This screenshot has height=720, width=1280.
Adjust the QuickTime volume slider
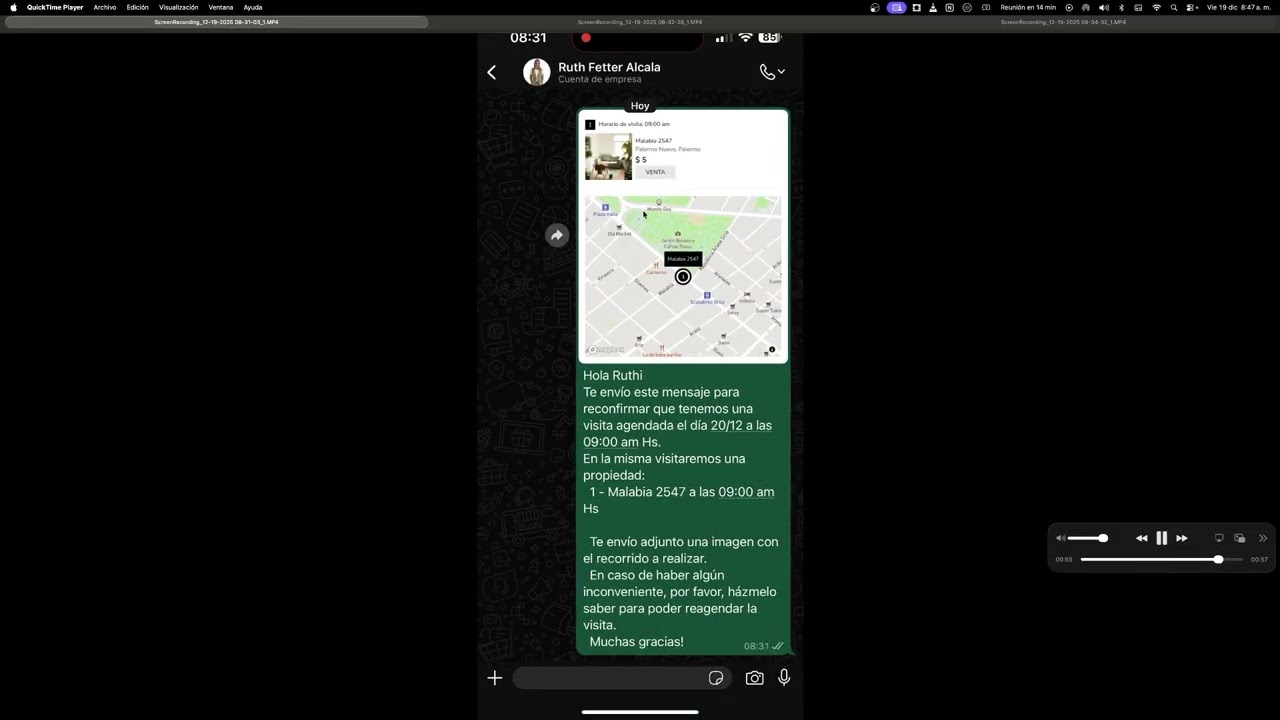[1087, 538]
